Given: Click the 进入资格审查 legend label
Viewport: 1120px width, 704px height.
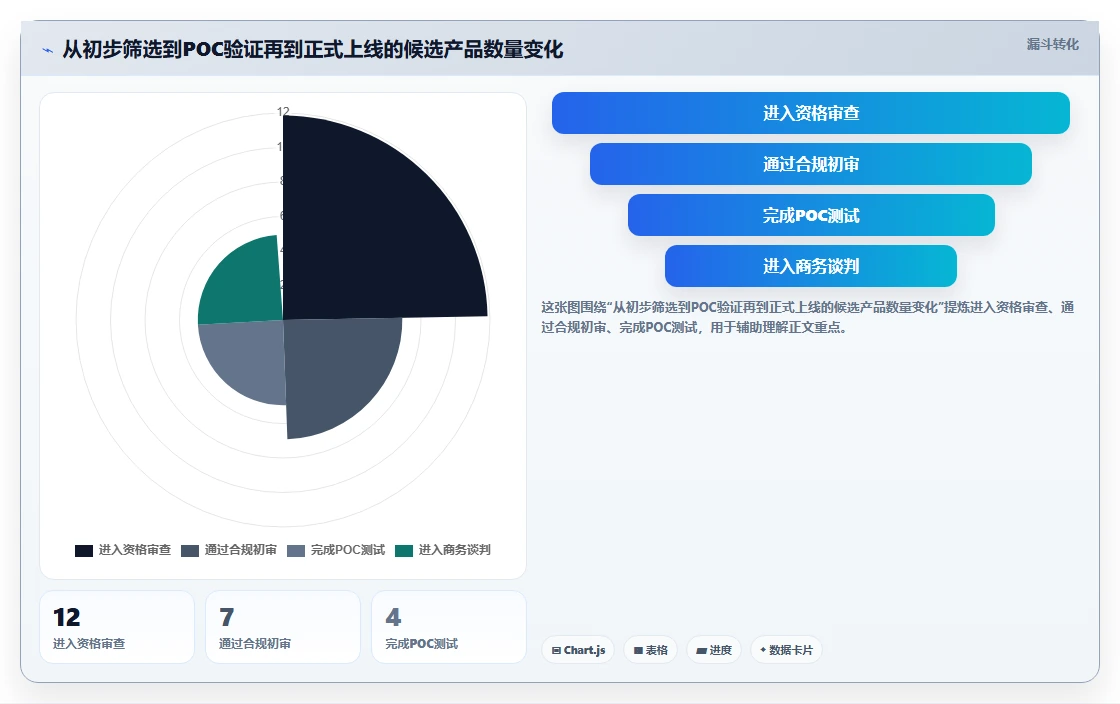Looking at the screenshot, I should pos(134,550).
